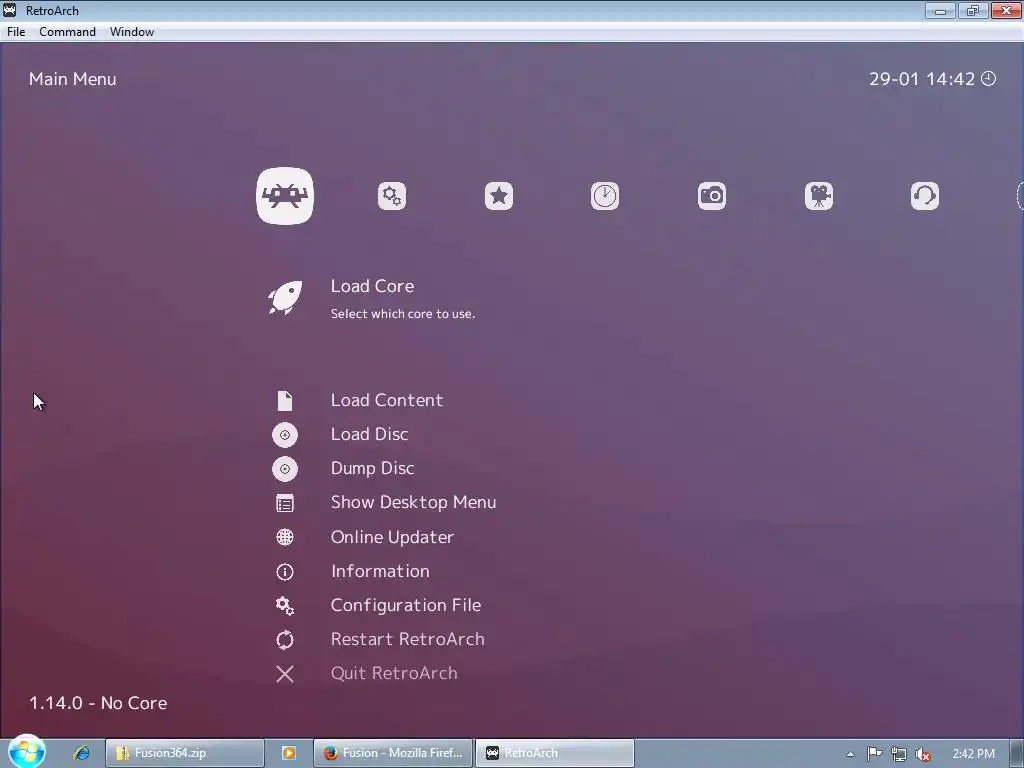Viewport: 1024px width, 768px height.
Task: Open the History clock tab icon
Action: pyautogui.click(x=605, y=196)
